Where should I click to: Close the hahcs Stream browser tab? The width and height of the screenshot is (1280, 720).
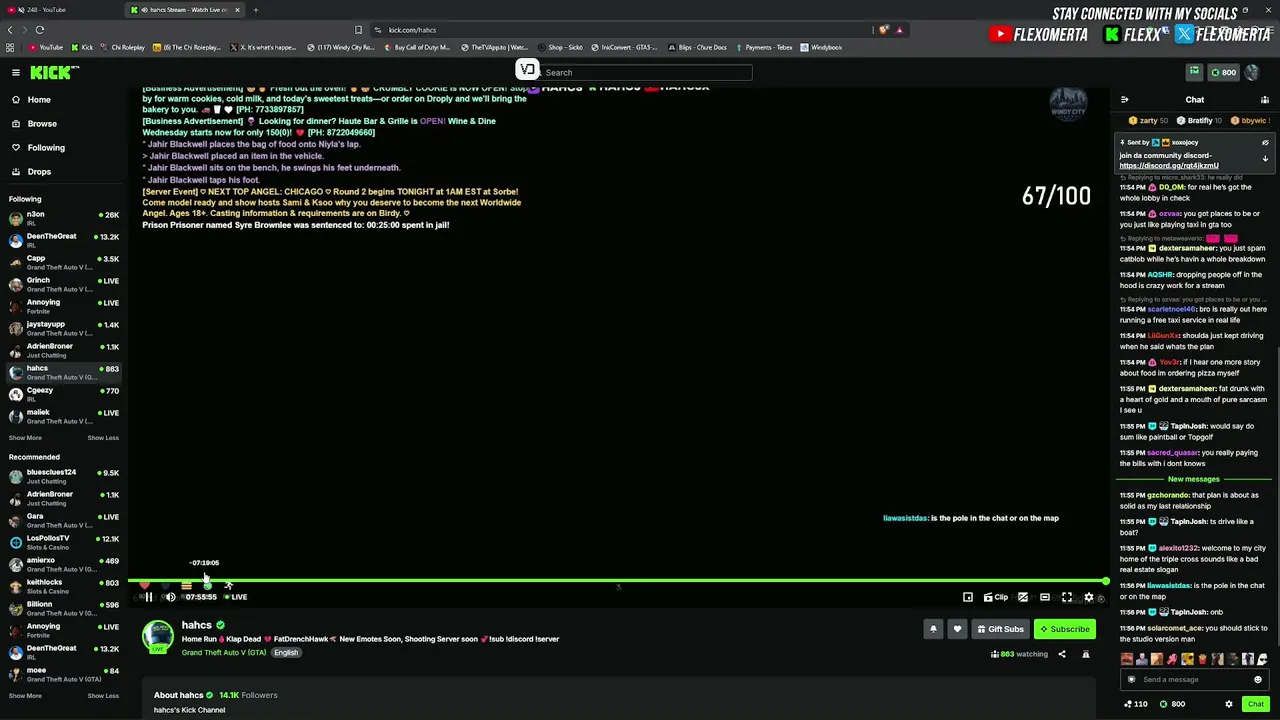tap(237, 10)
